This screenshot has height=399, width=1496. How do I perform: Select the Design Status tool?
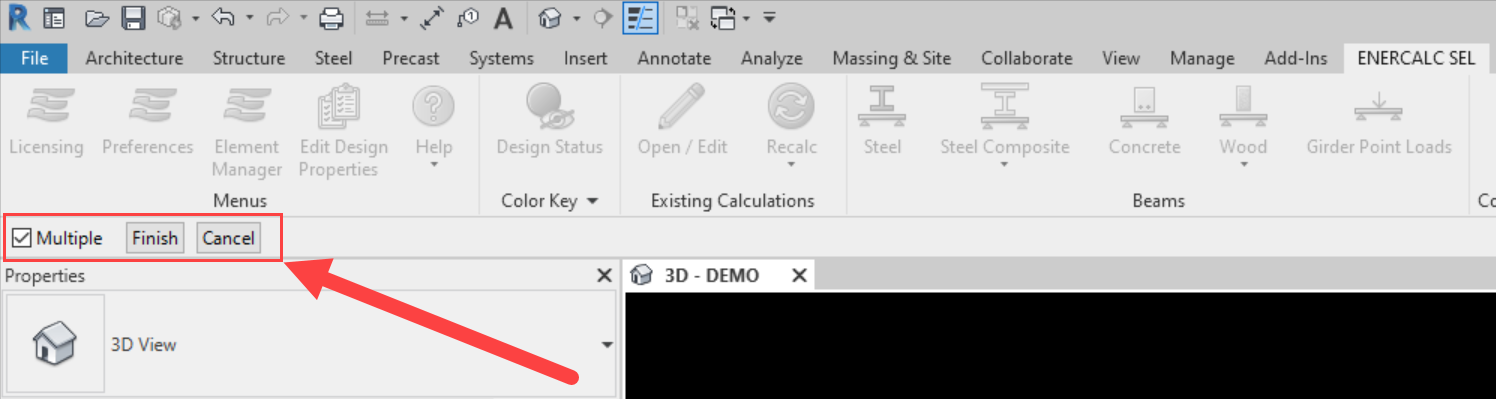549,107
